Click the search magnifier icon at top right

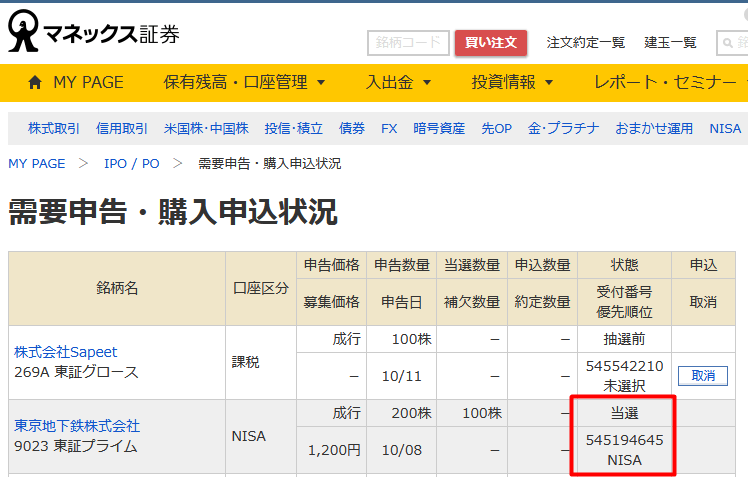click(727, 43)
